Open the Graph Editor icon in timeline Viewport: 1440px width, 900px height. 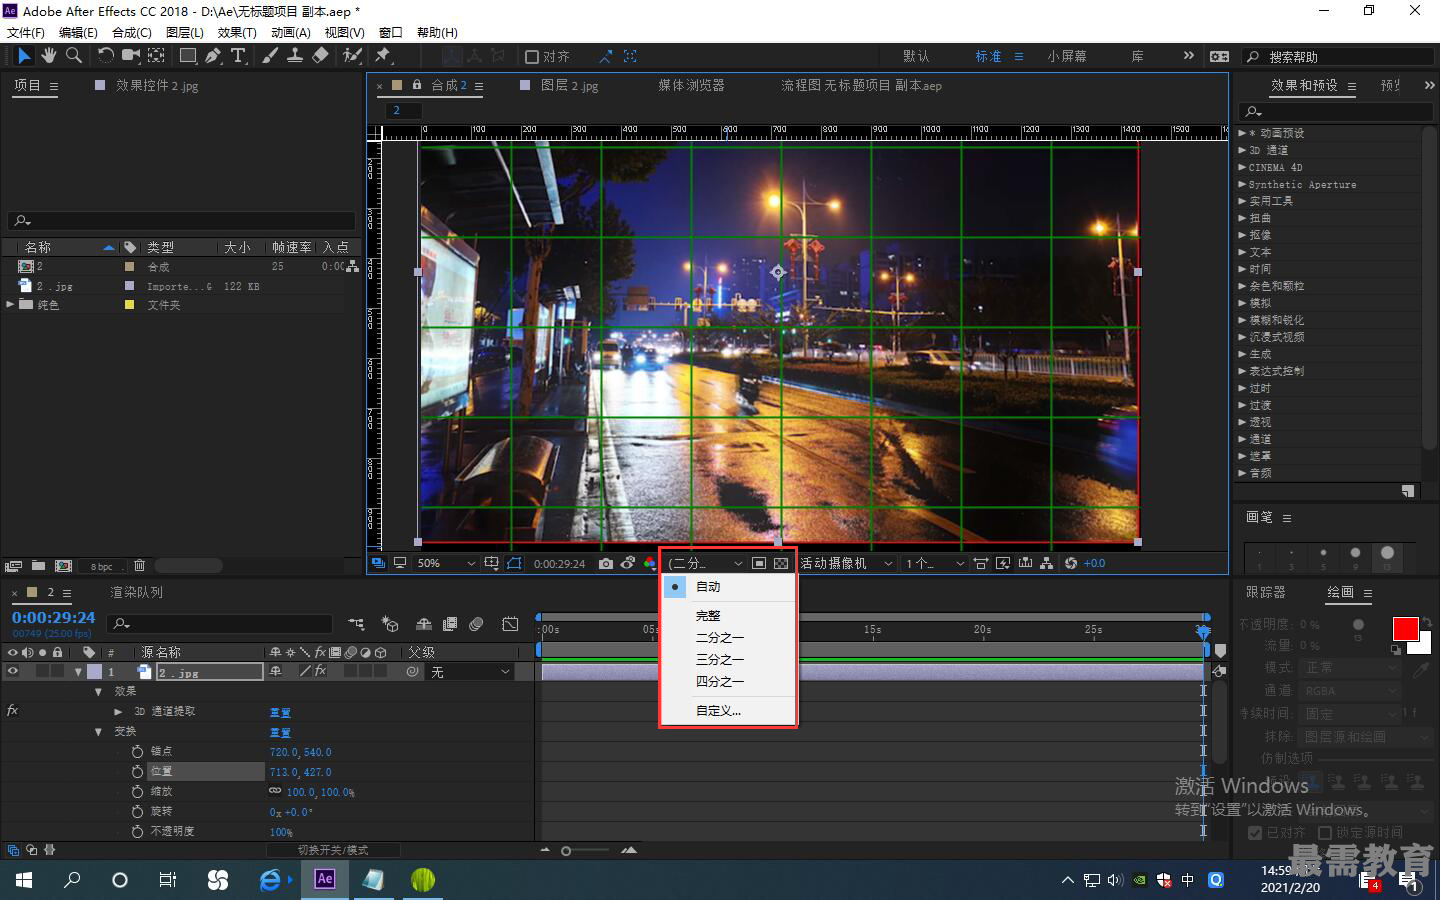(x=510, y=624)
